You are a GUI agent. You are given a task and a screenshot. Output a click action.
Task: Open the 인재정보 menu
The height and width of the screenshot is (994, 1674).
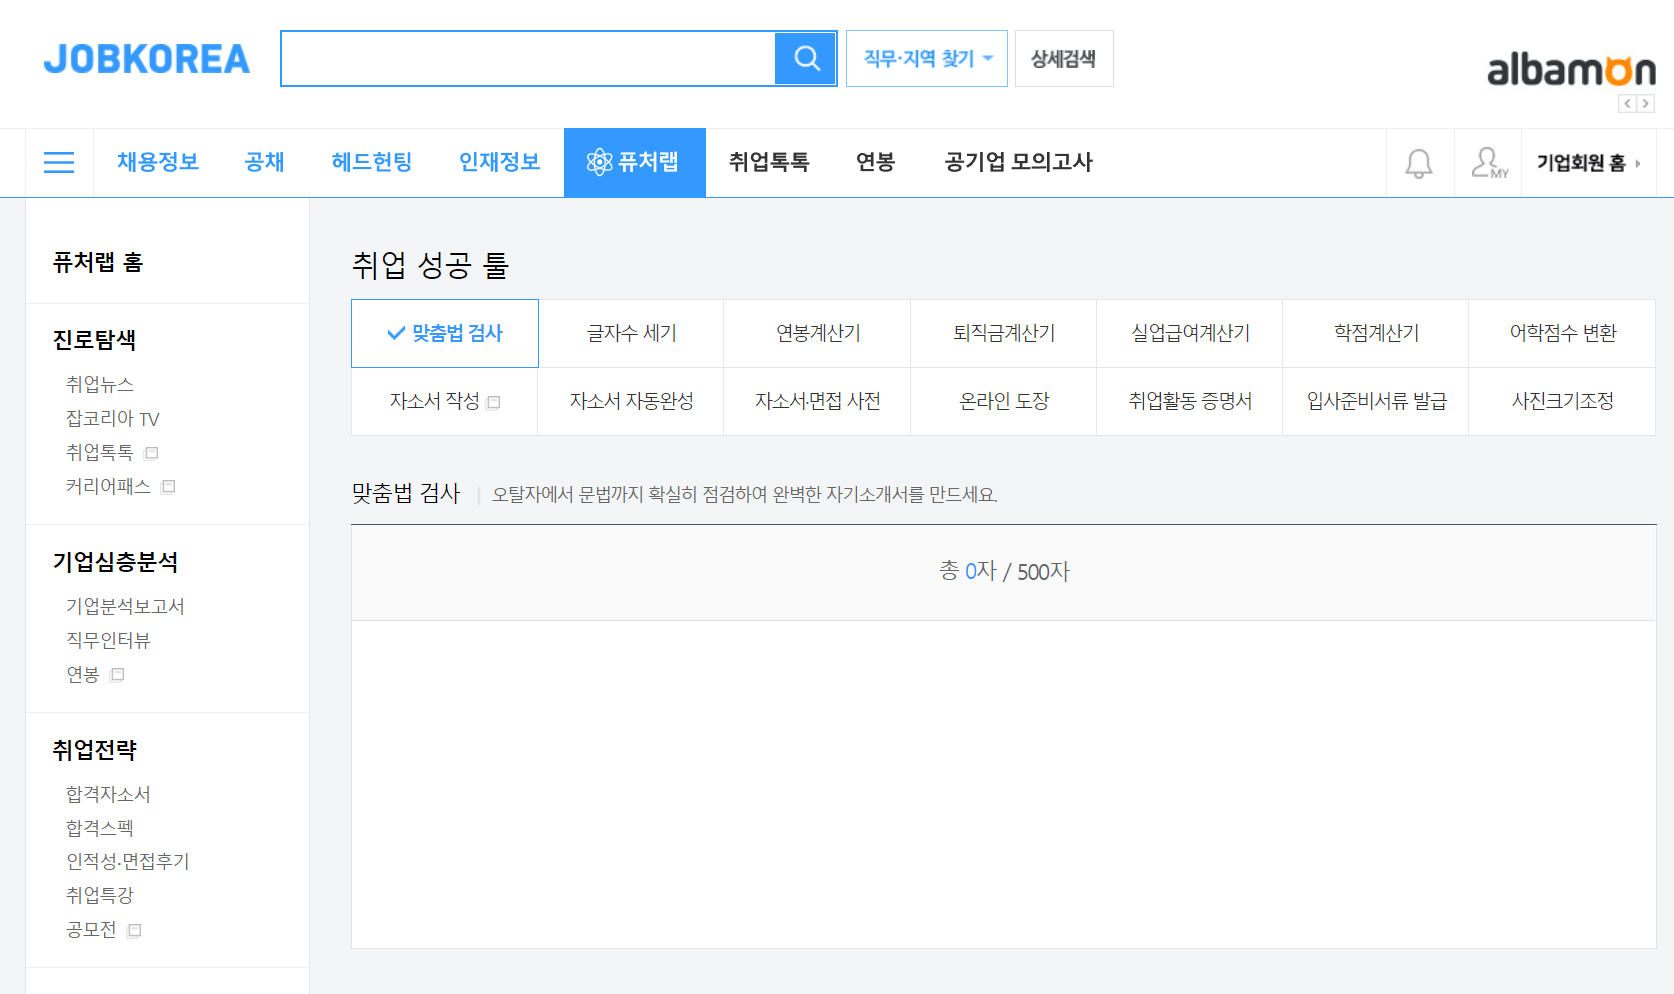click(499, 162)
